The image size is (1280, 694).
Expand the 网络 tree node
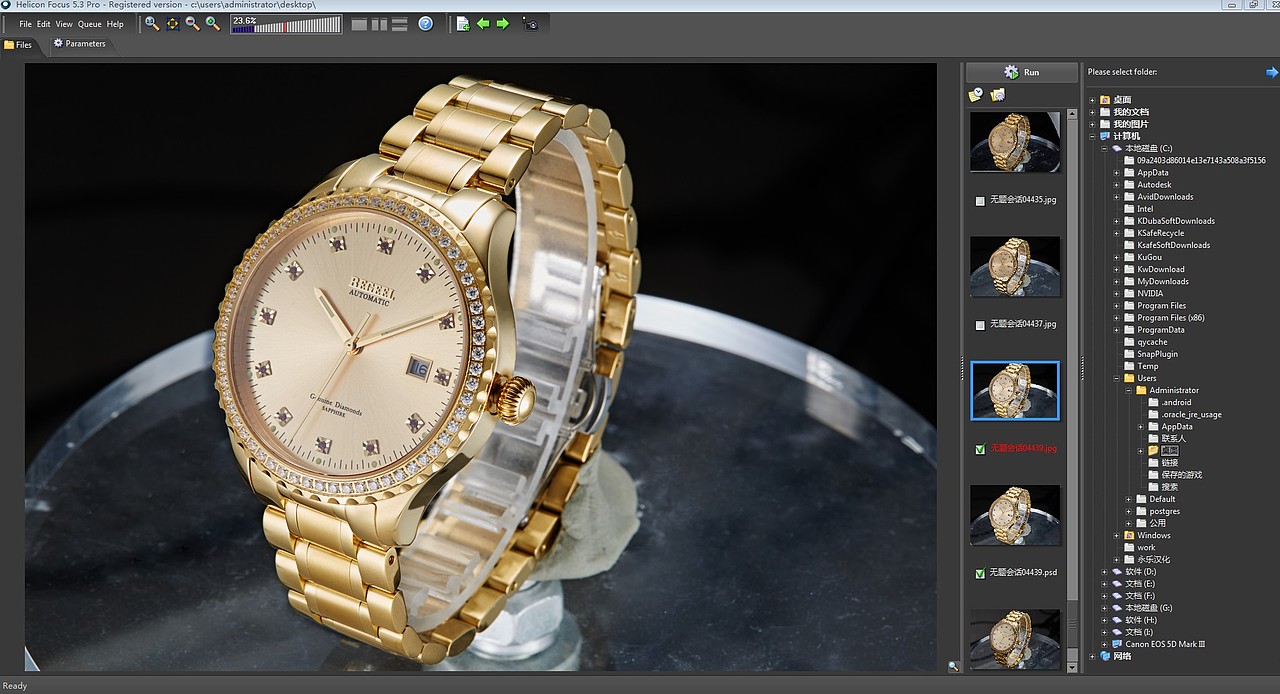click(1093, 656)
